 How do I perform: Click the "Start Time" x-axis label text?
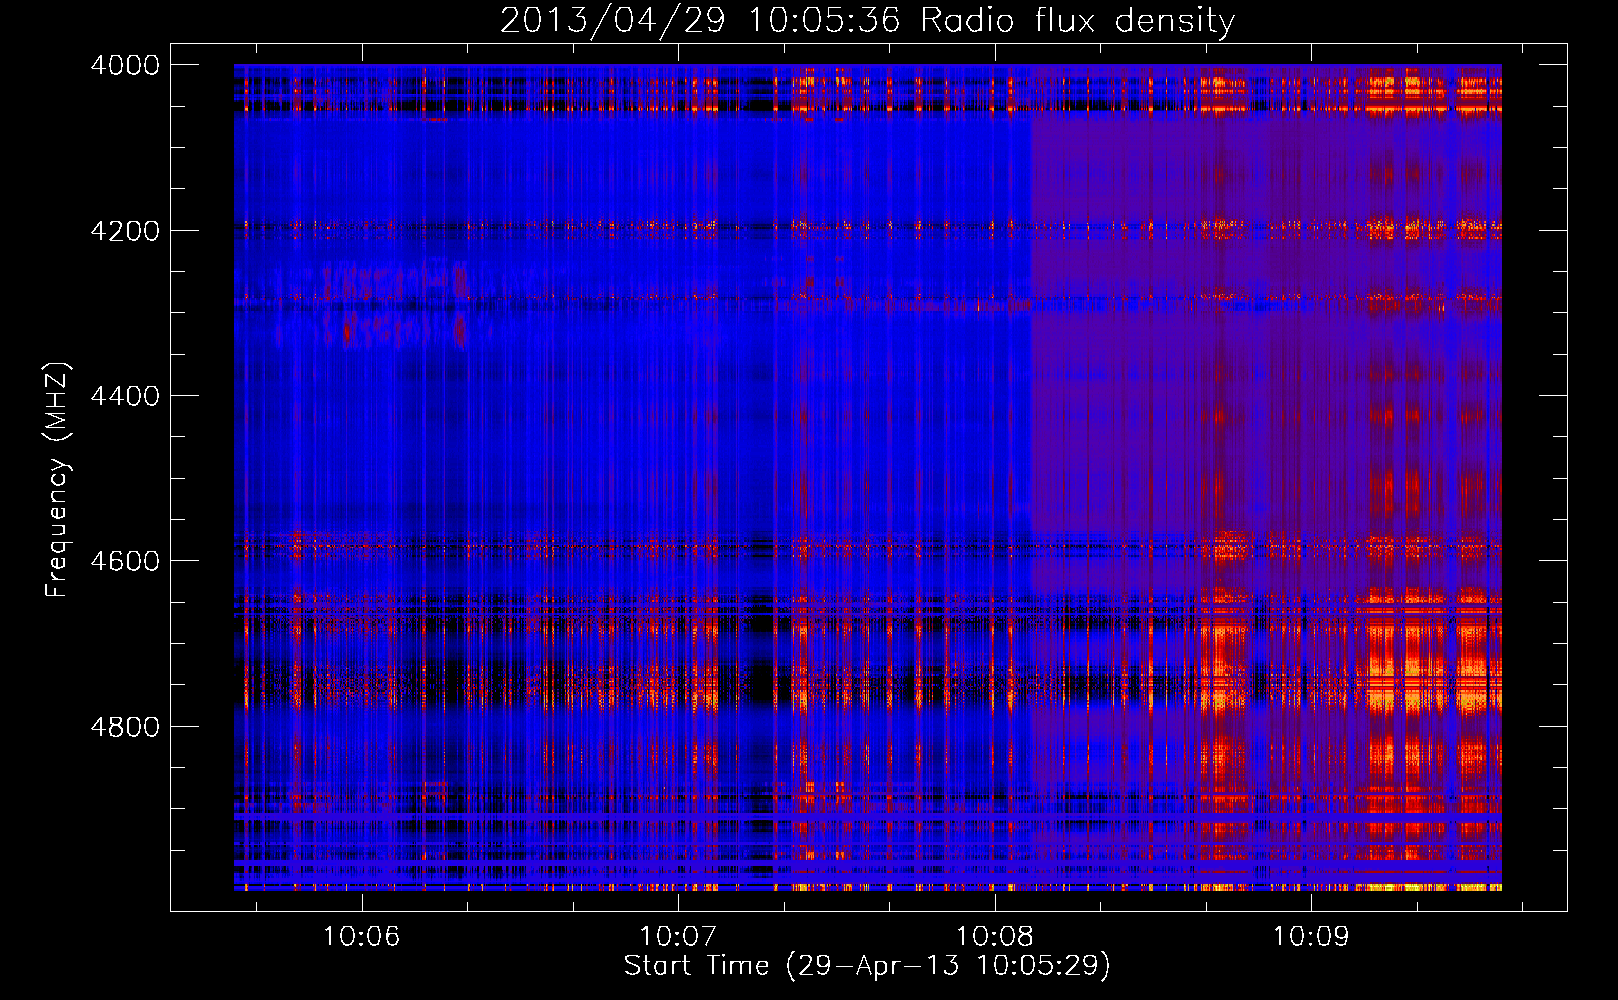tap(696, 965)
